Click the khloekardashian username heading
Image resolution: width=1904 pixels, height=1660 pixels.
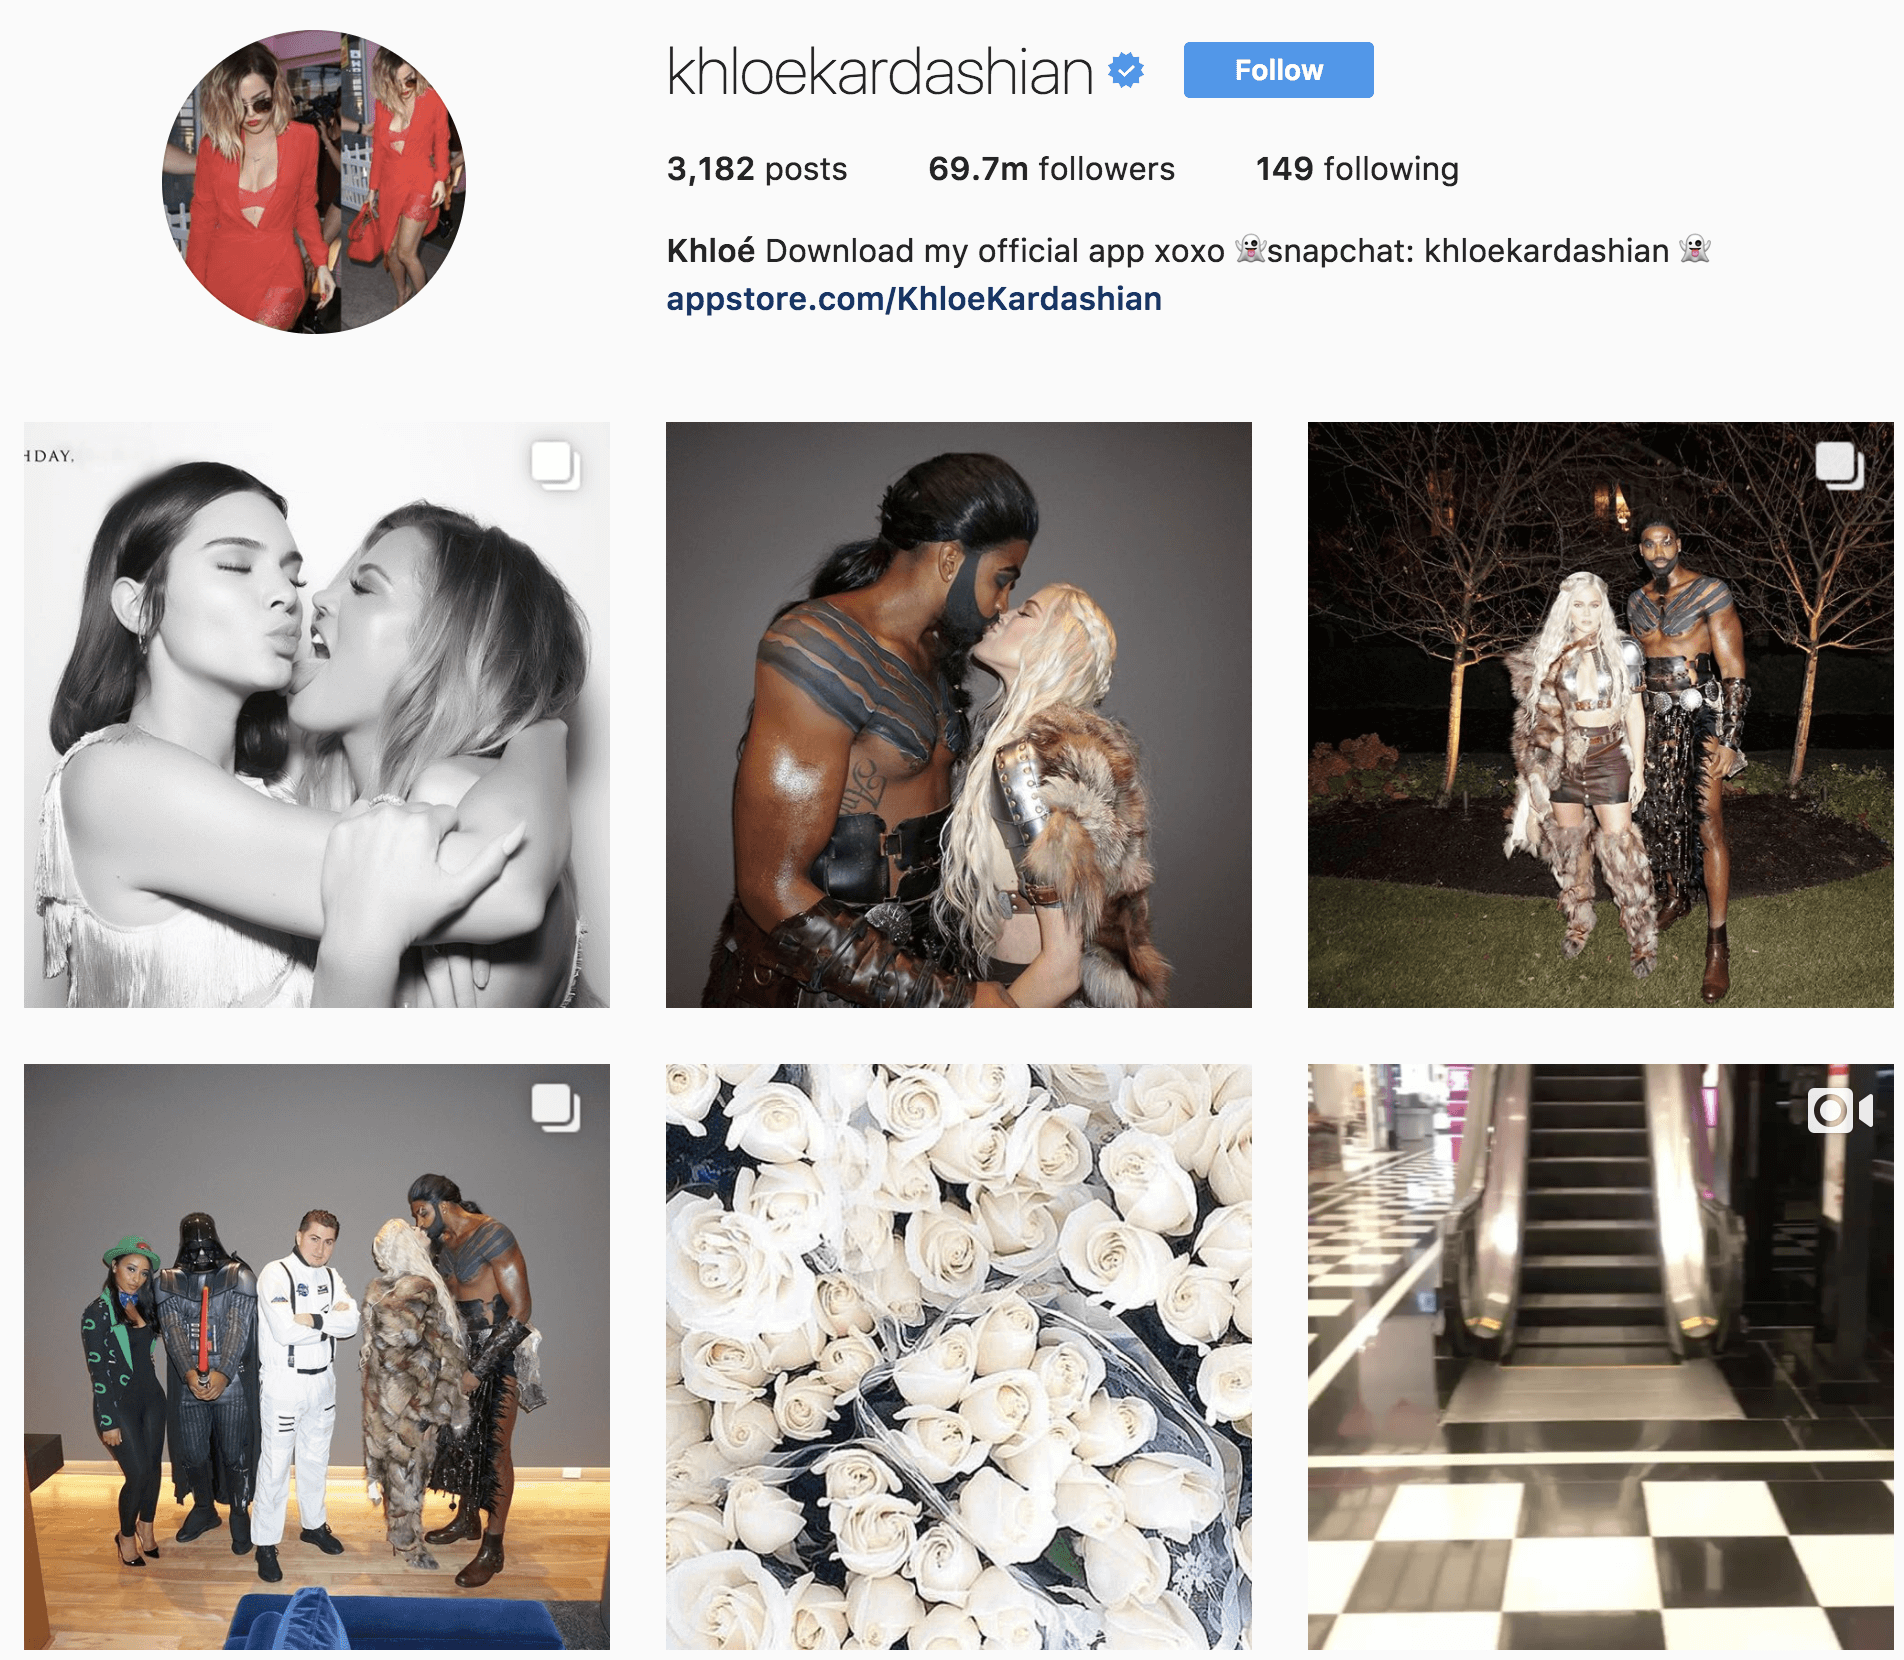(880, 72)
